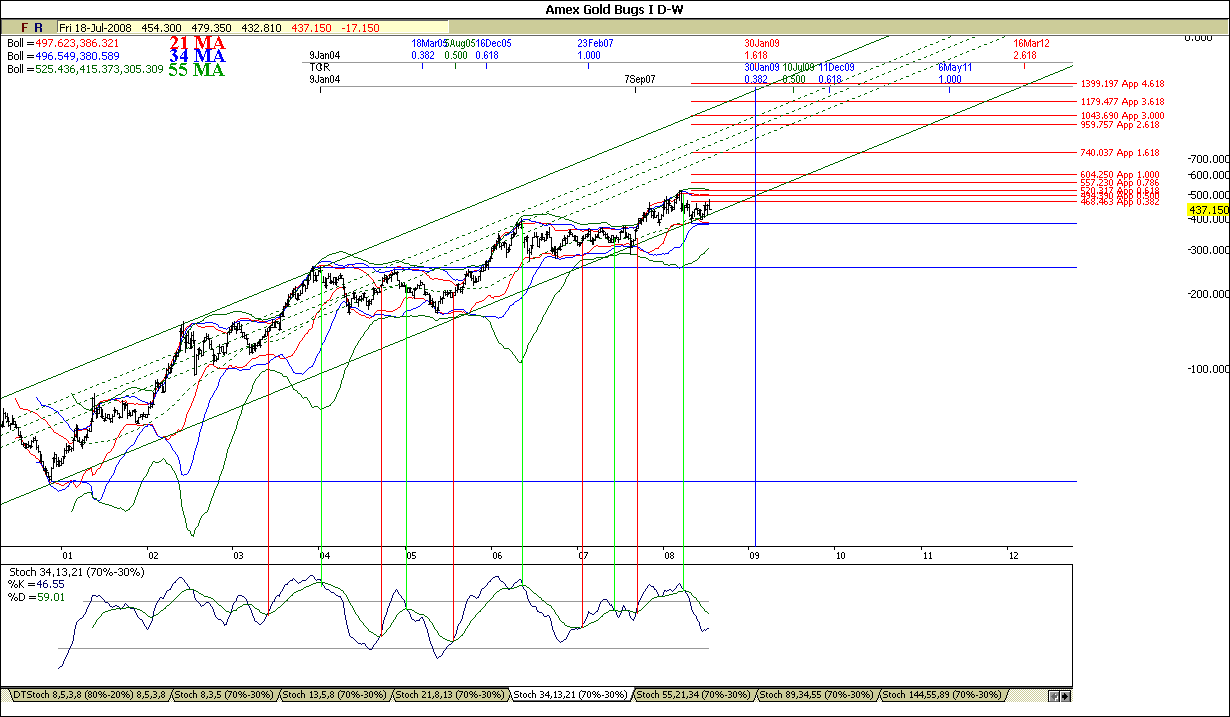Click the %D =59.01 stochastic readout
Screen dimensions: 1230x717
36,597
